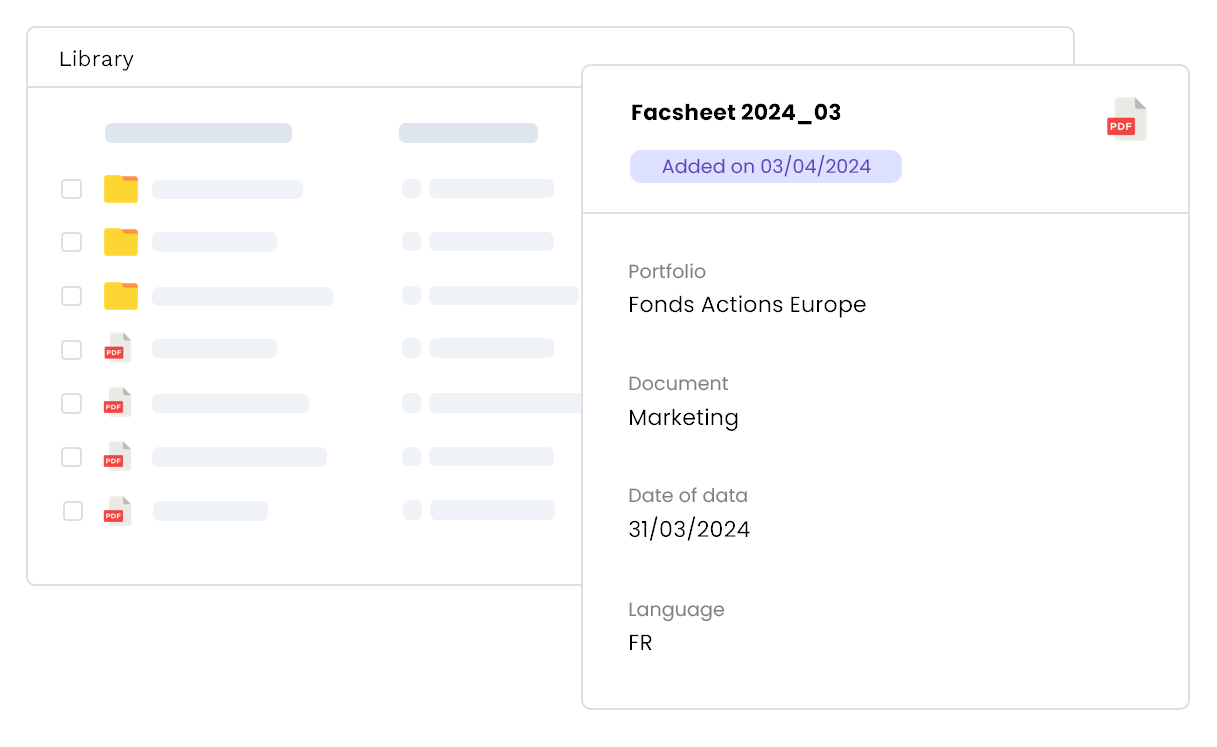Select the third PDF file icon
Image resolution: width=1217 pixels, height=747 pixels.
(118, 456)
